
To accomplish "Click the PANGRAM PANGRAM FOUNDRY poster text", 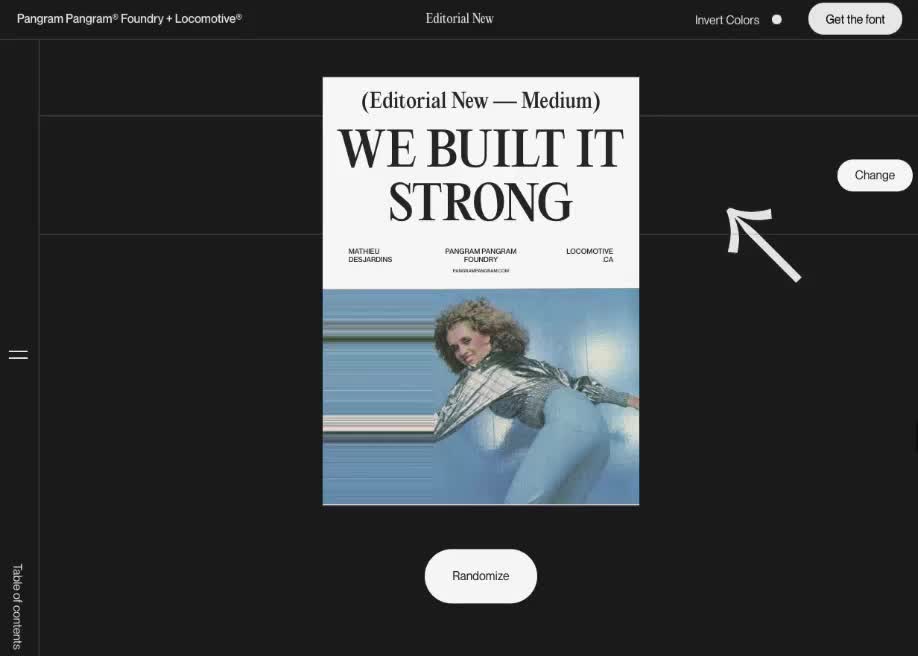I will 481,255.
